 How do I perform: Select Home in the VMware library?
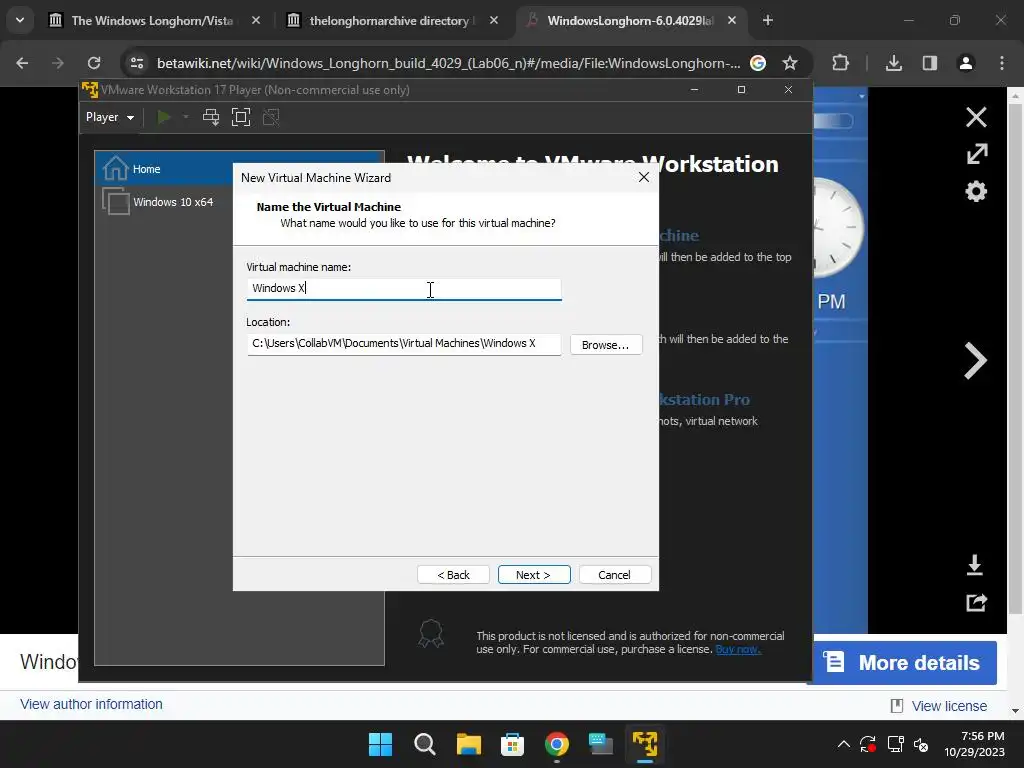coord(239,169)
